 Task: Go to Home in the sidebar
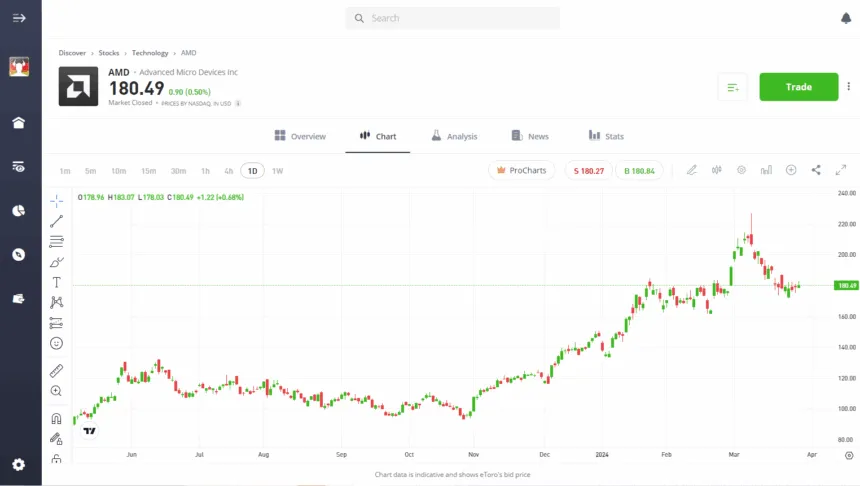[19, 122]
